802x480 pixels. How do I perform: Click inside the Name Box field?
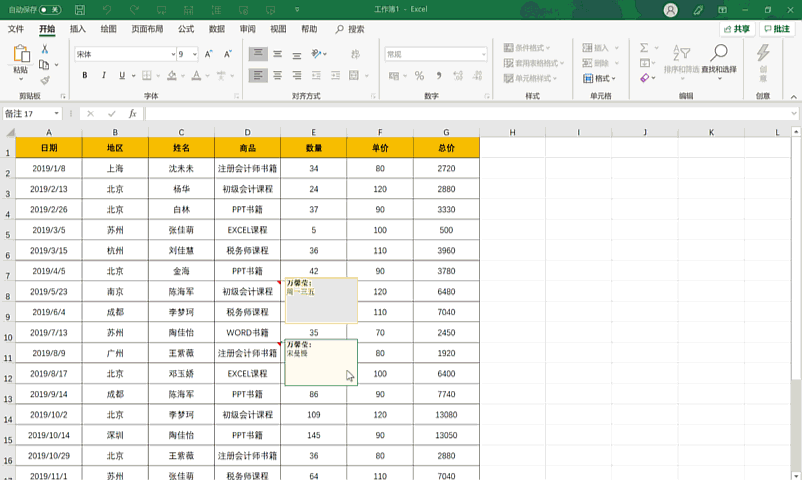click(27, 114)
